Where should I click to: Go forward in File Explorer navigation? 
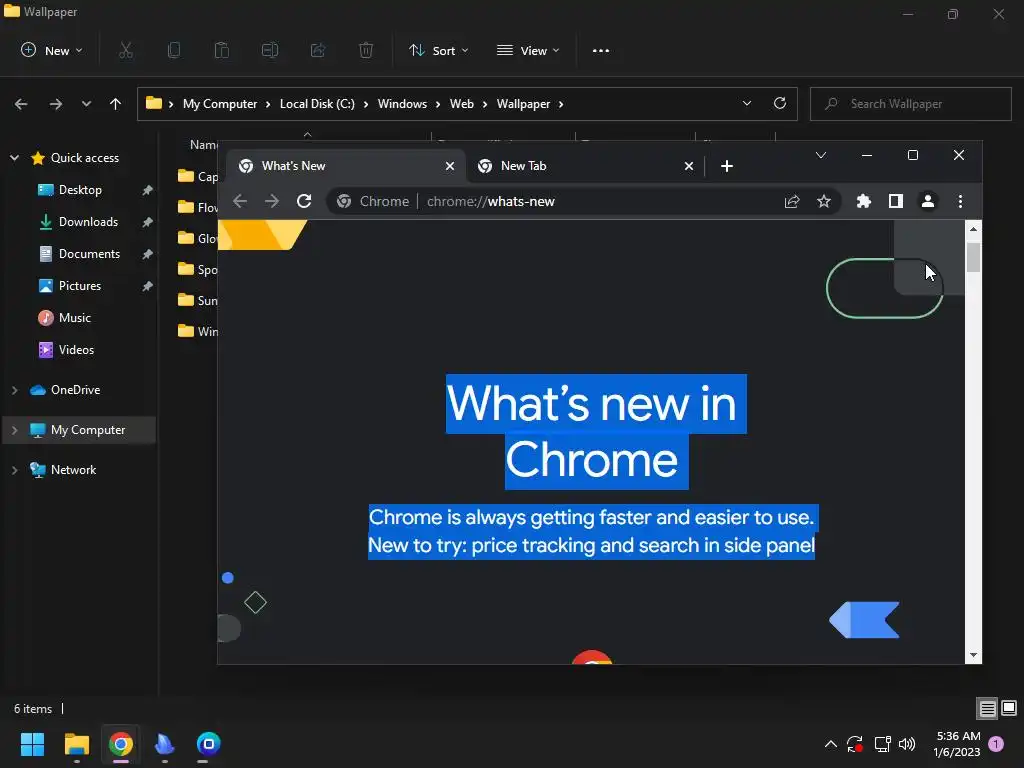tap(56, 104)
